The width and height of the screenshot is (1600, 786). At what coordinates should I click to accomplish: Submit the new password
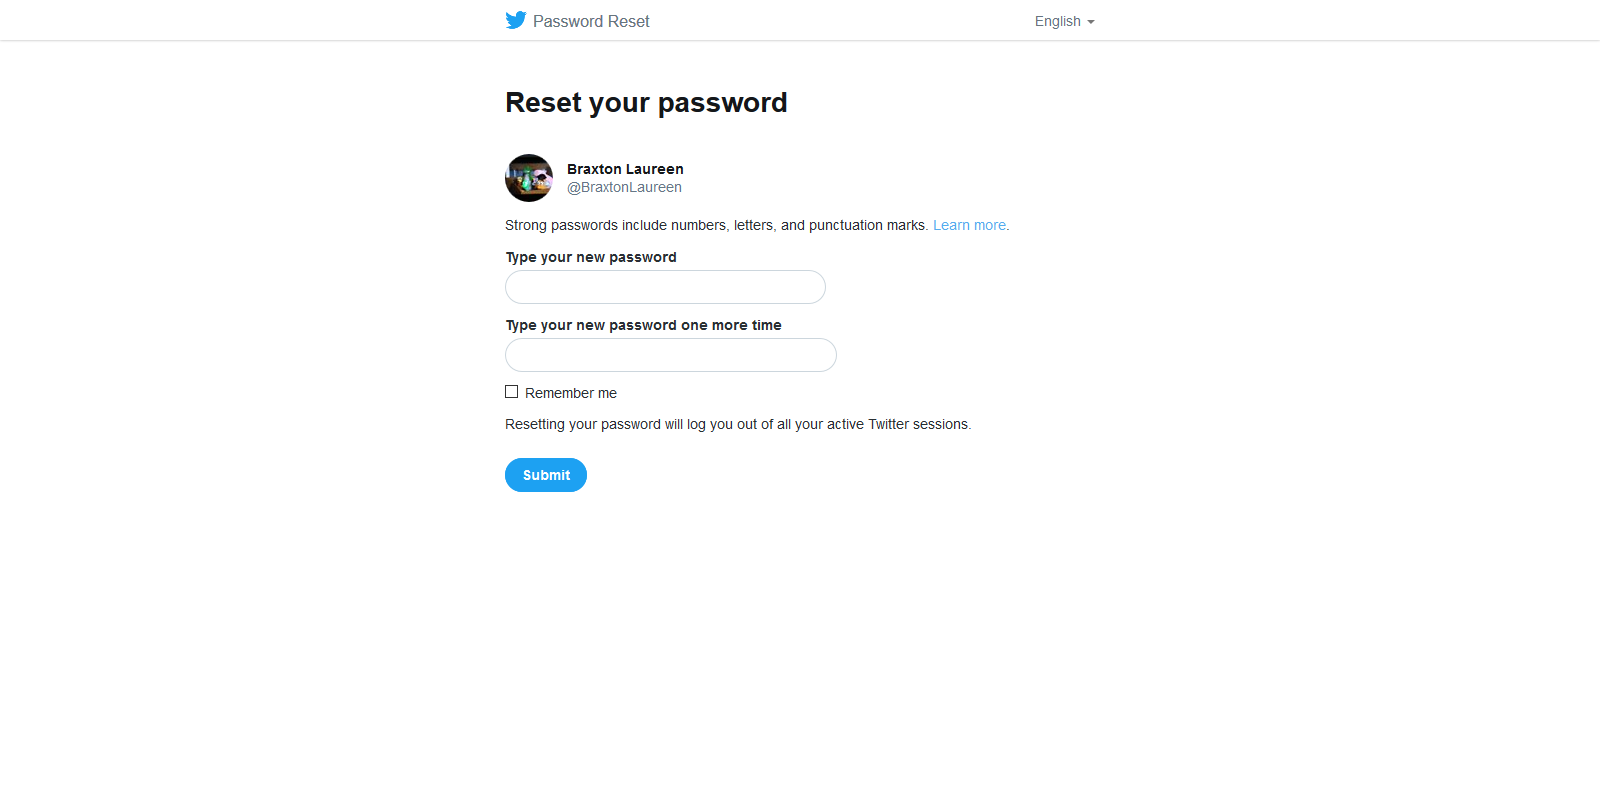tap(546, 475)
